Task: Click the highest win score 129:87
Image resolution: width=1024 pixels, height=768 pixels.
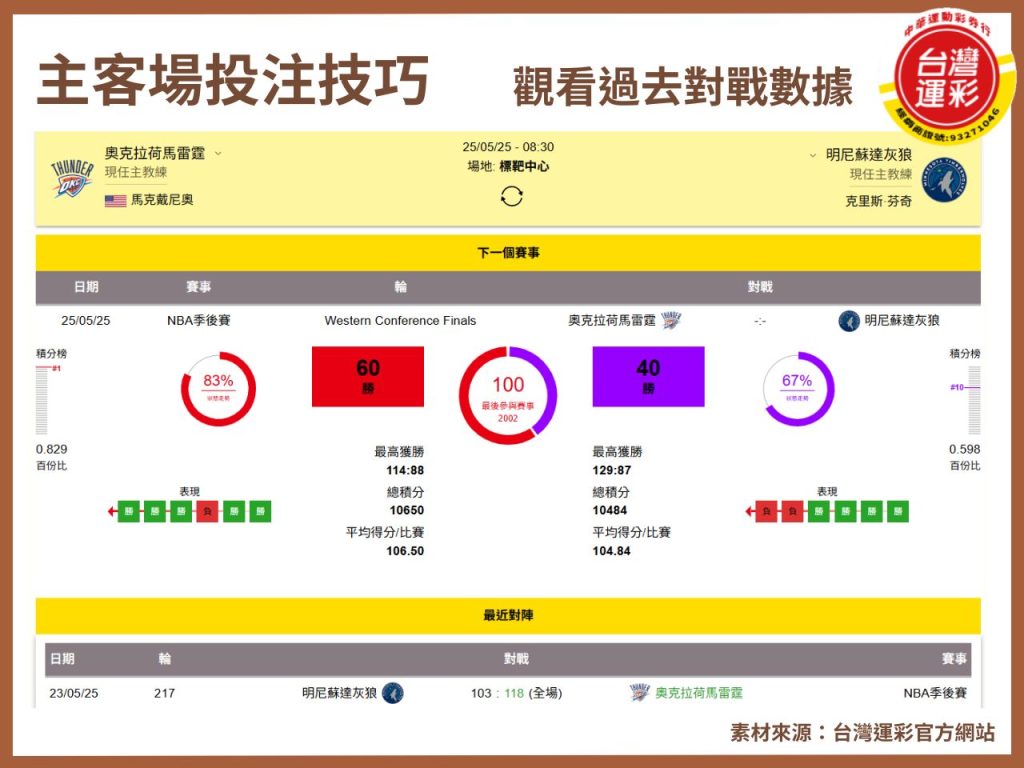Action: pos(612,470)
